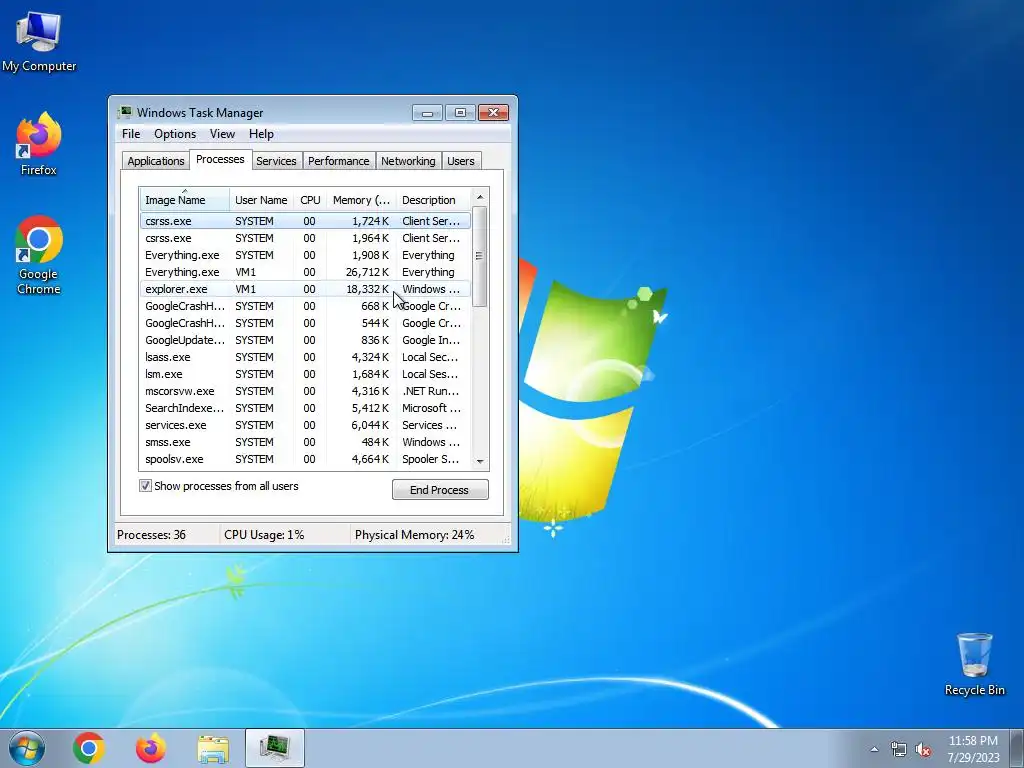Click the End Process button
Viewport: 1024px width, 768px height.
pos(440,490)
